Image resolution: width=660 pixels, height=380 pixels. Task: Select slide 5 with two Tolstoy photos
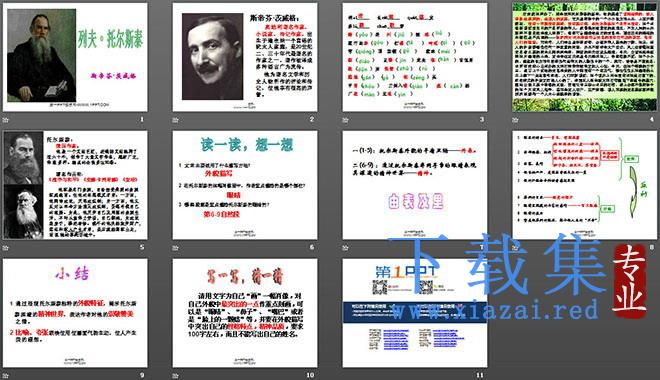75,185
